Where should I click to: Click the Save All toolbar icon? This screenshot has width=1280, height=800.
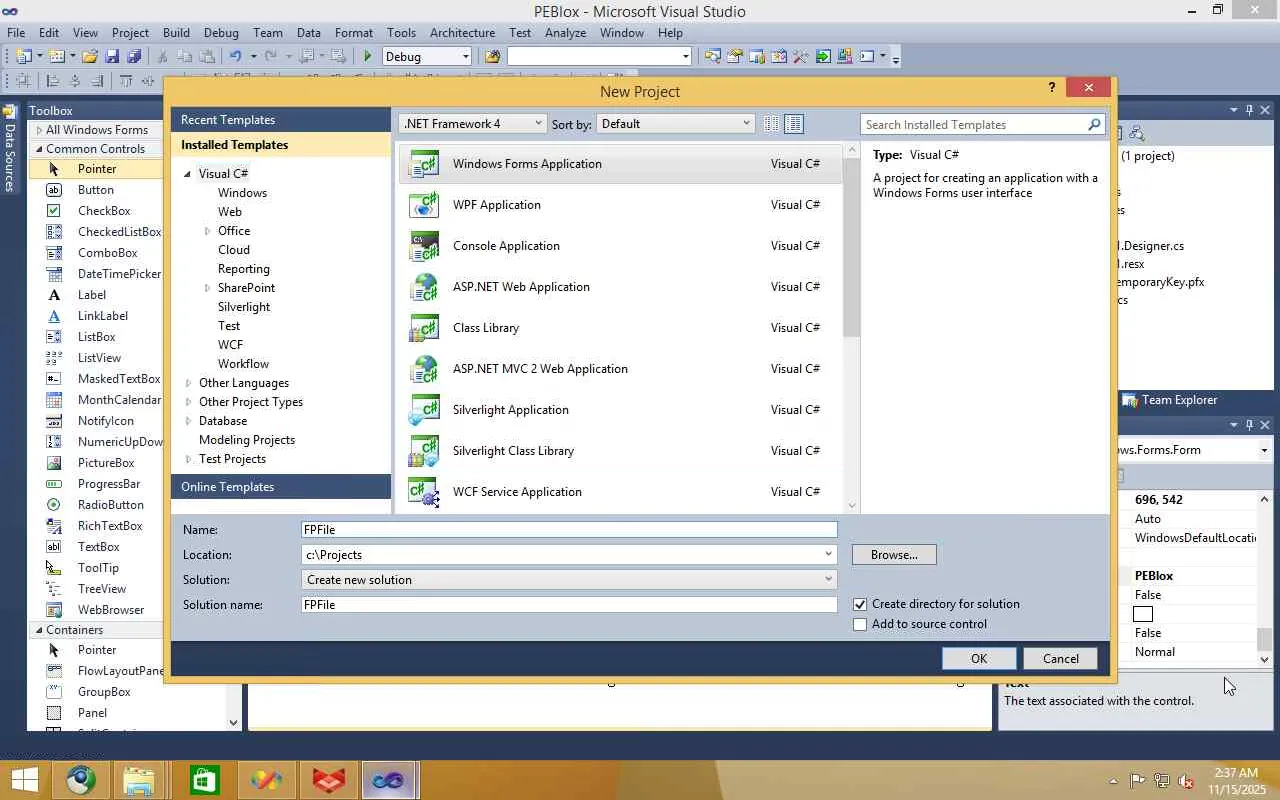(x=134, y=57)
